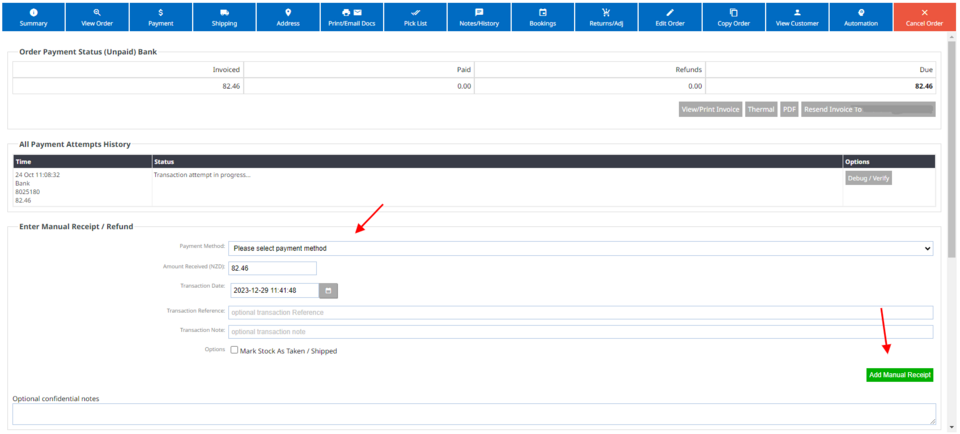Expand the Payment Method dropdown
This screenshot has width=960, height=434.
click(x=580, y=248)
